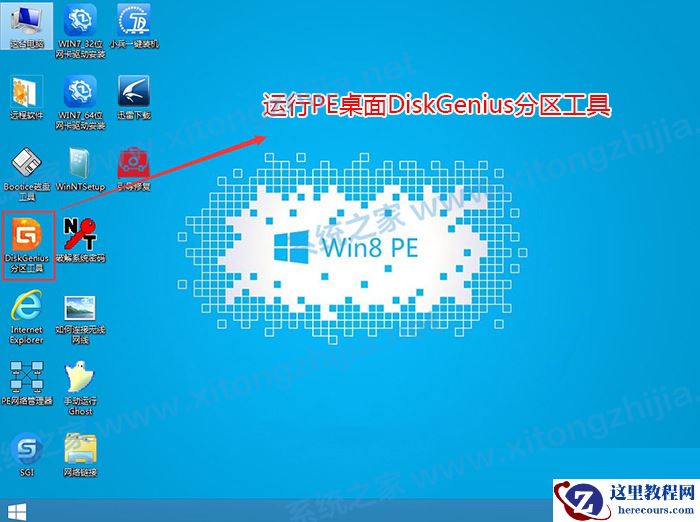The image size is (700, 522).
Task: Open the 破解系统密码 NT key icon
Action: tap(80, 240)
